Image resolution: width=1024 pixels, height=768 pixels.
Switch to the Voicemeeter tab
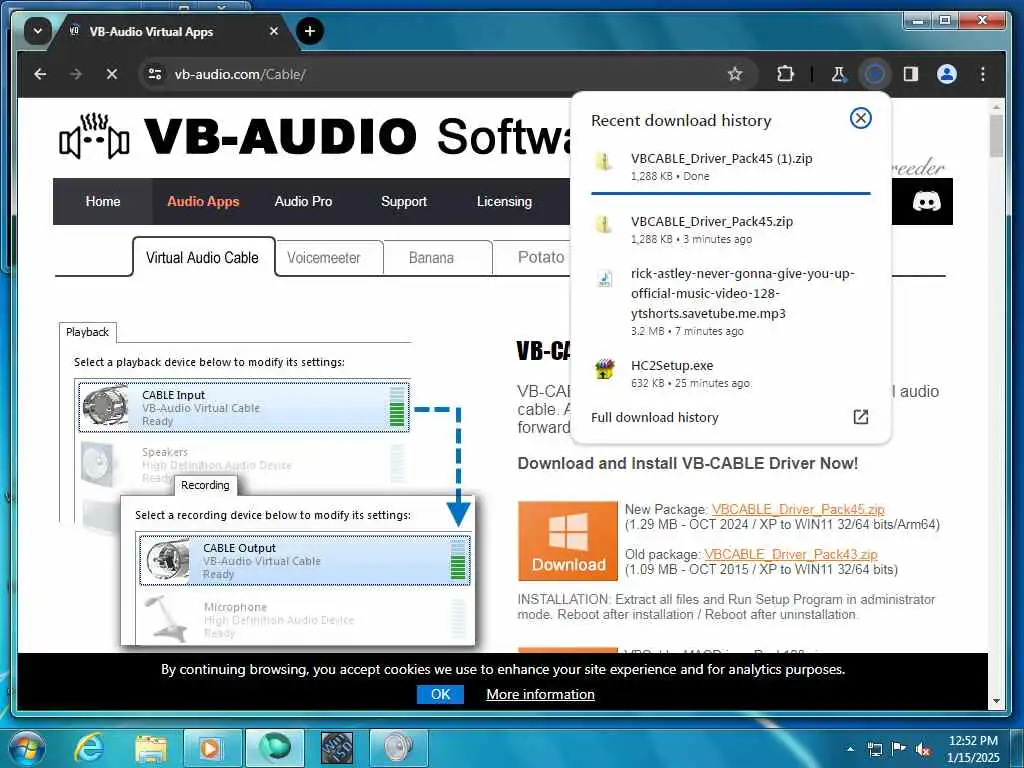pyautogui.click(x=324, y=258)
